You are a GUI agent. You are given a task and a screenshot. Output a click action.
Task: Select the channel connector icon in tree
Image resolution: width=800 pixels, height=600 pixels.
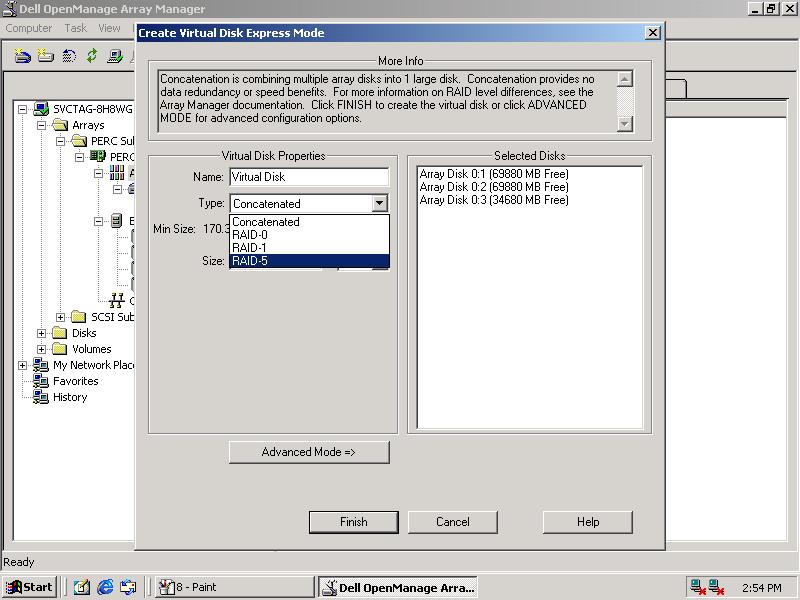pos(117,301)
